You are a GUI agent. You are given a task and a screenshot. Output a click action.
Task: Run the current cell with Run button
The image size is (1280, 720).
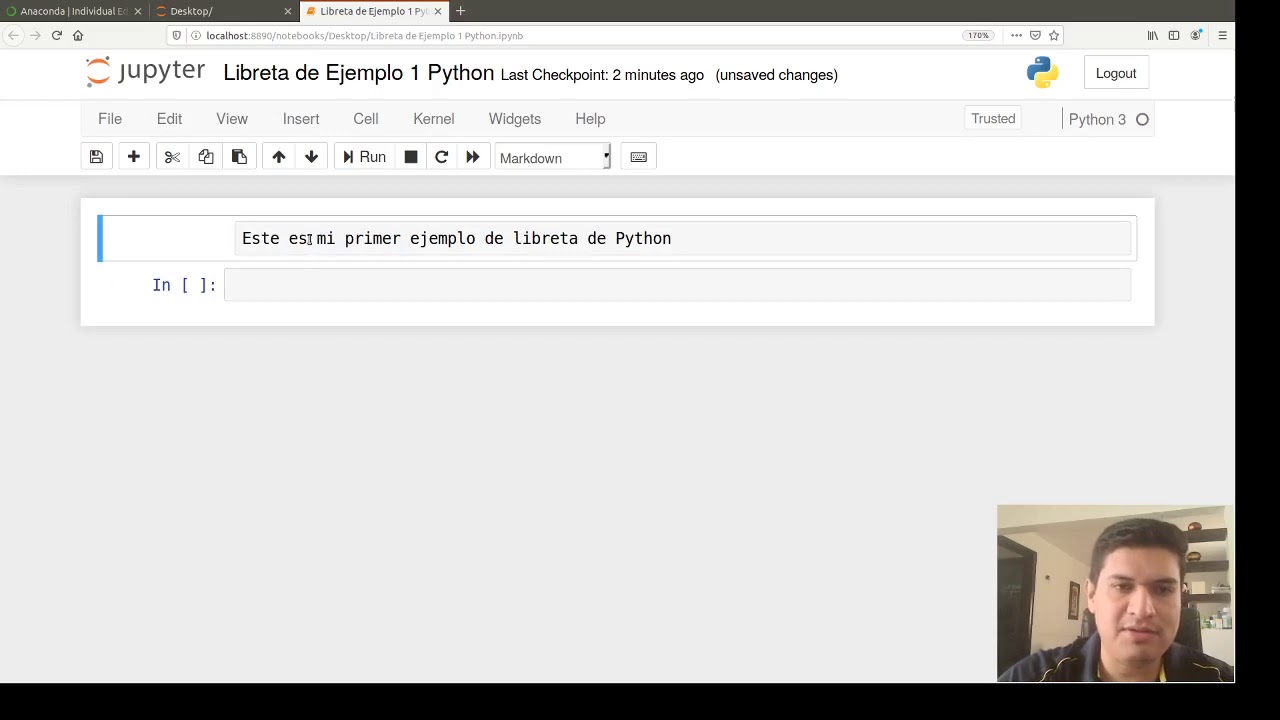364,157
